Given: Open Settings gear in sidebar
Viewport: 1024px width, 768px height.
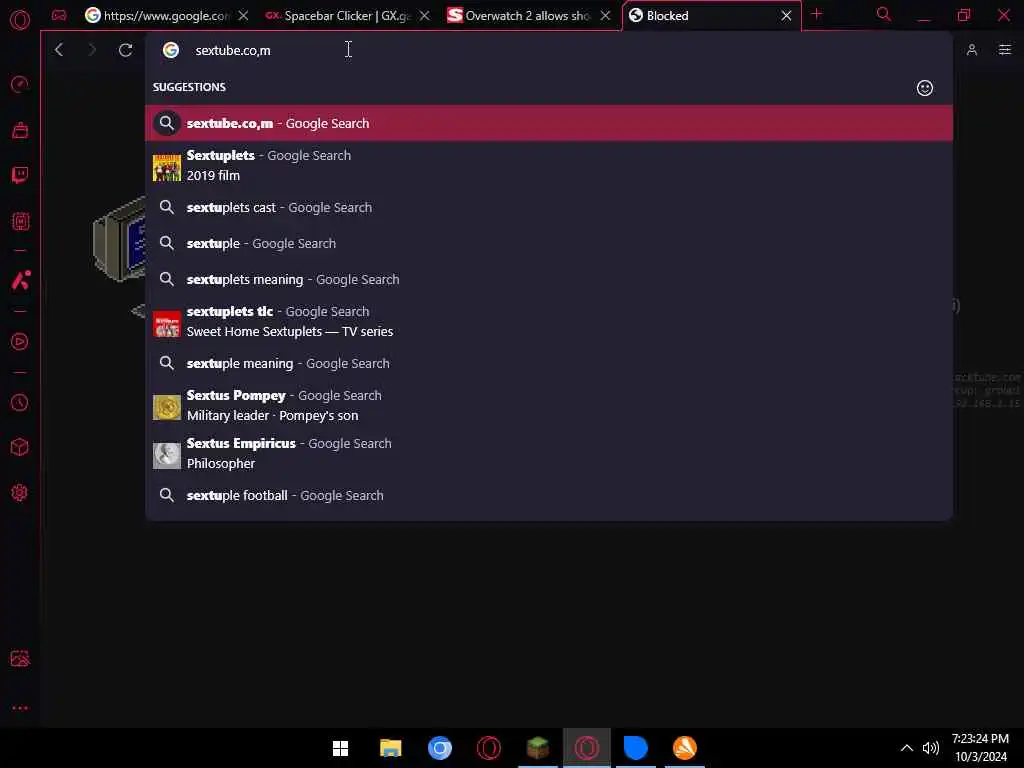Looking at the screenshot, I should click(20, 492).
